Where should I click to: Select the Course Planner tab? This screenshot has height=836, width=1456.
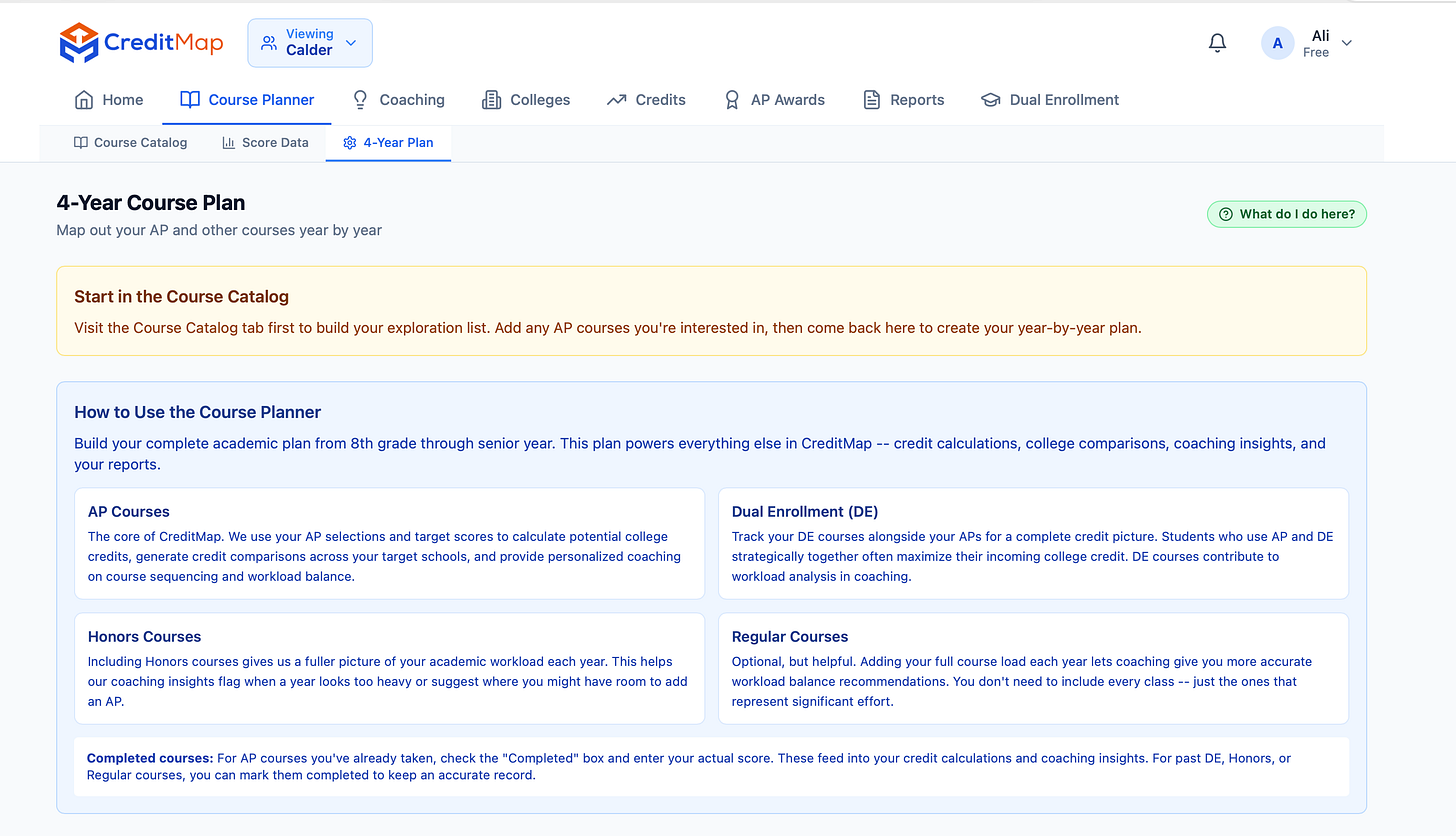click(x=247, y=100)
